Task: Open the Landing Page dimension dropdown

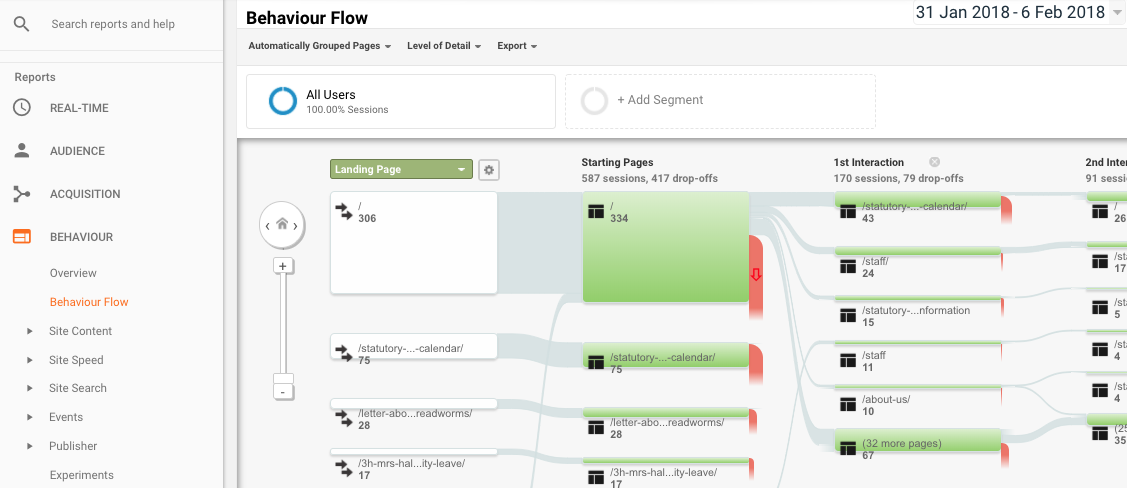Action: pyautogui.click(x=401, y=170)
